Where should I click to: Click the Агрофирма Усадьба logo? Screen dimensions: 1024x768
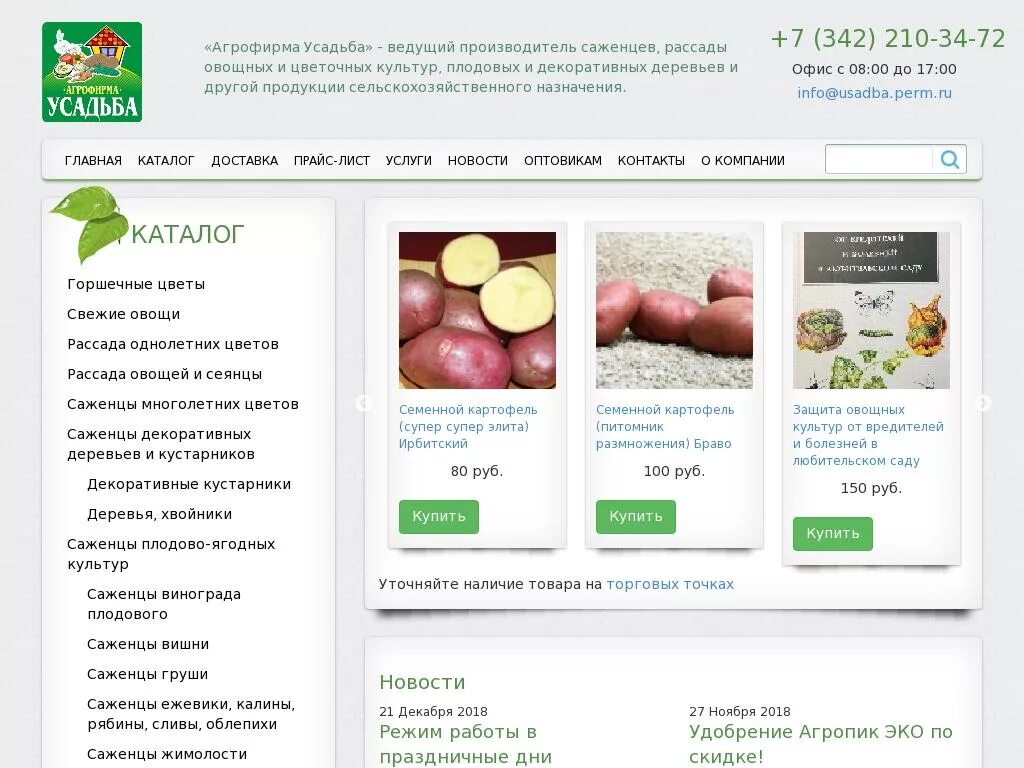coord(92,72)
